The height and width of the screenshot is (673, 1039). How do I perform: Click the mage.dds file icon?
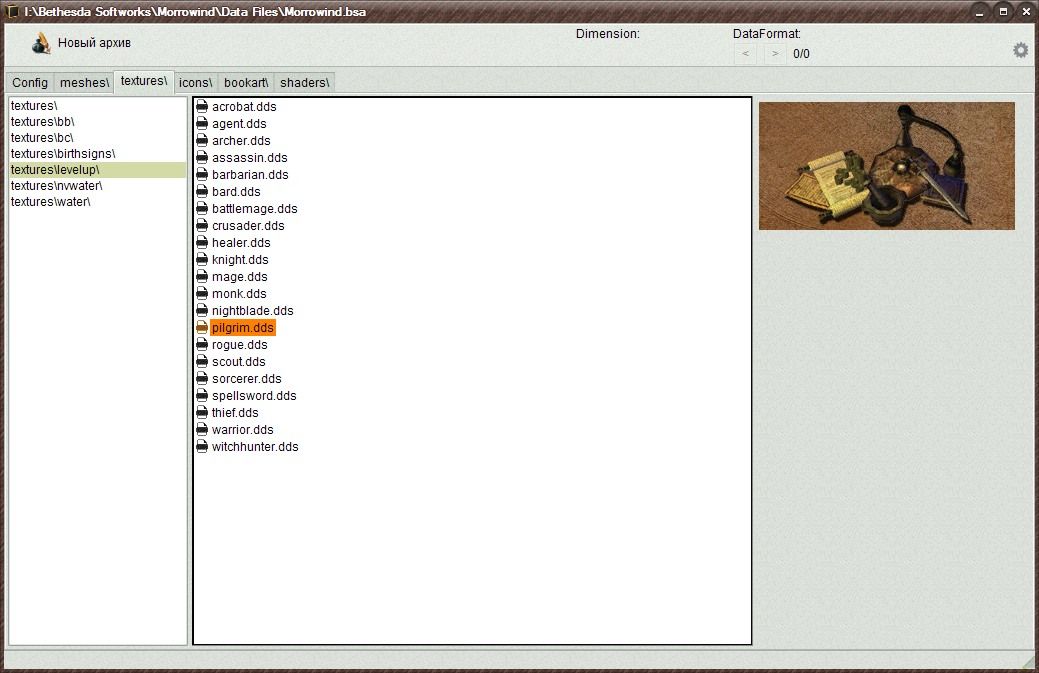[202, 277]
